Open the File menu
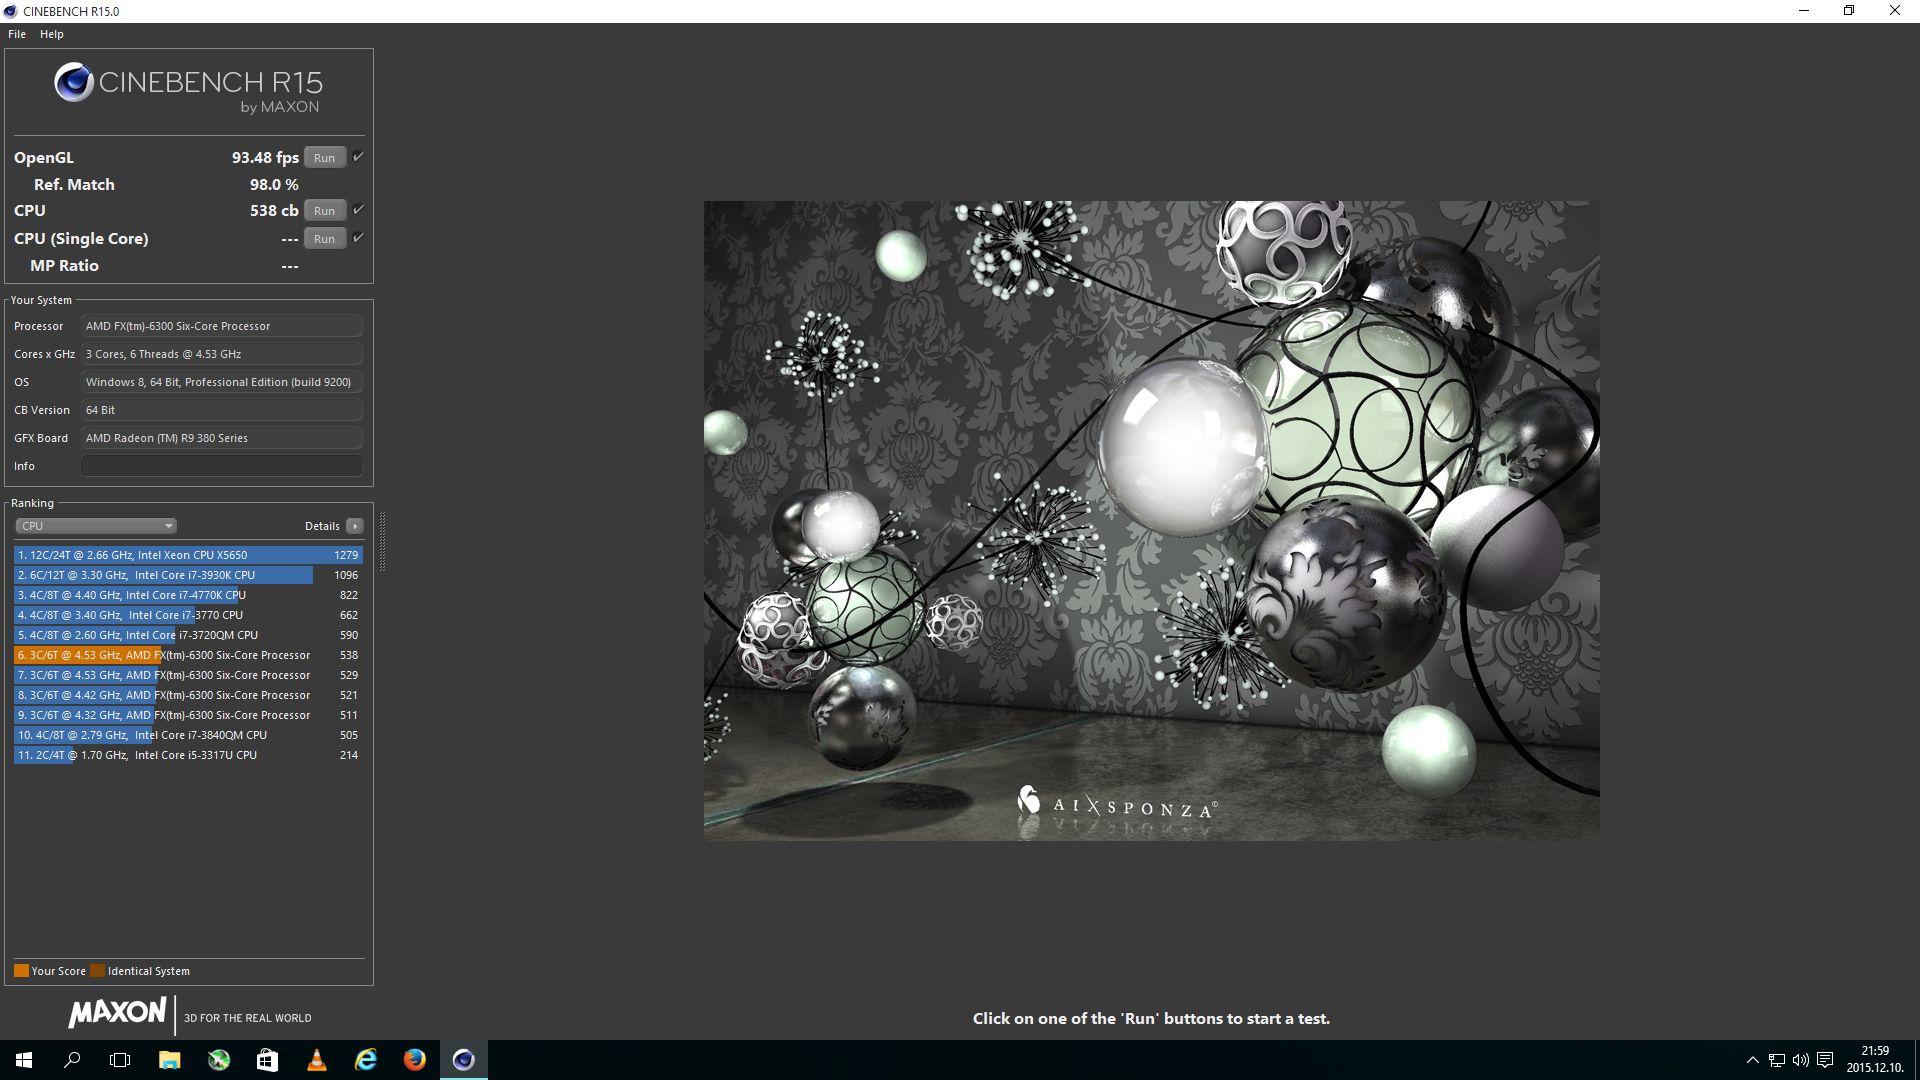This screenshot has height=1080, width=1920. point(17,34)
